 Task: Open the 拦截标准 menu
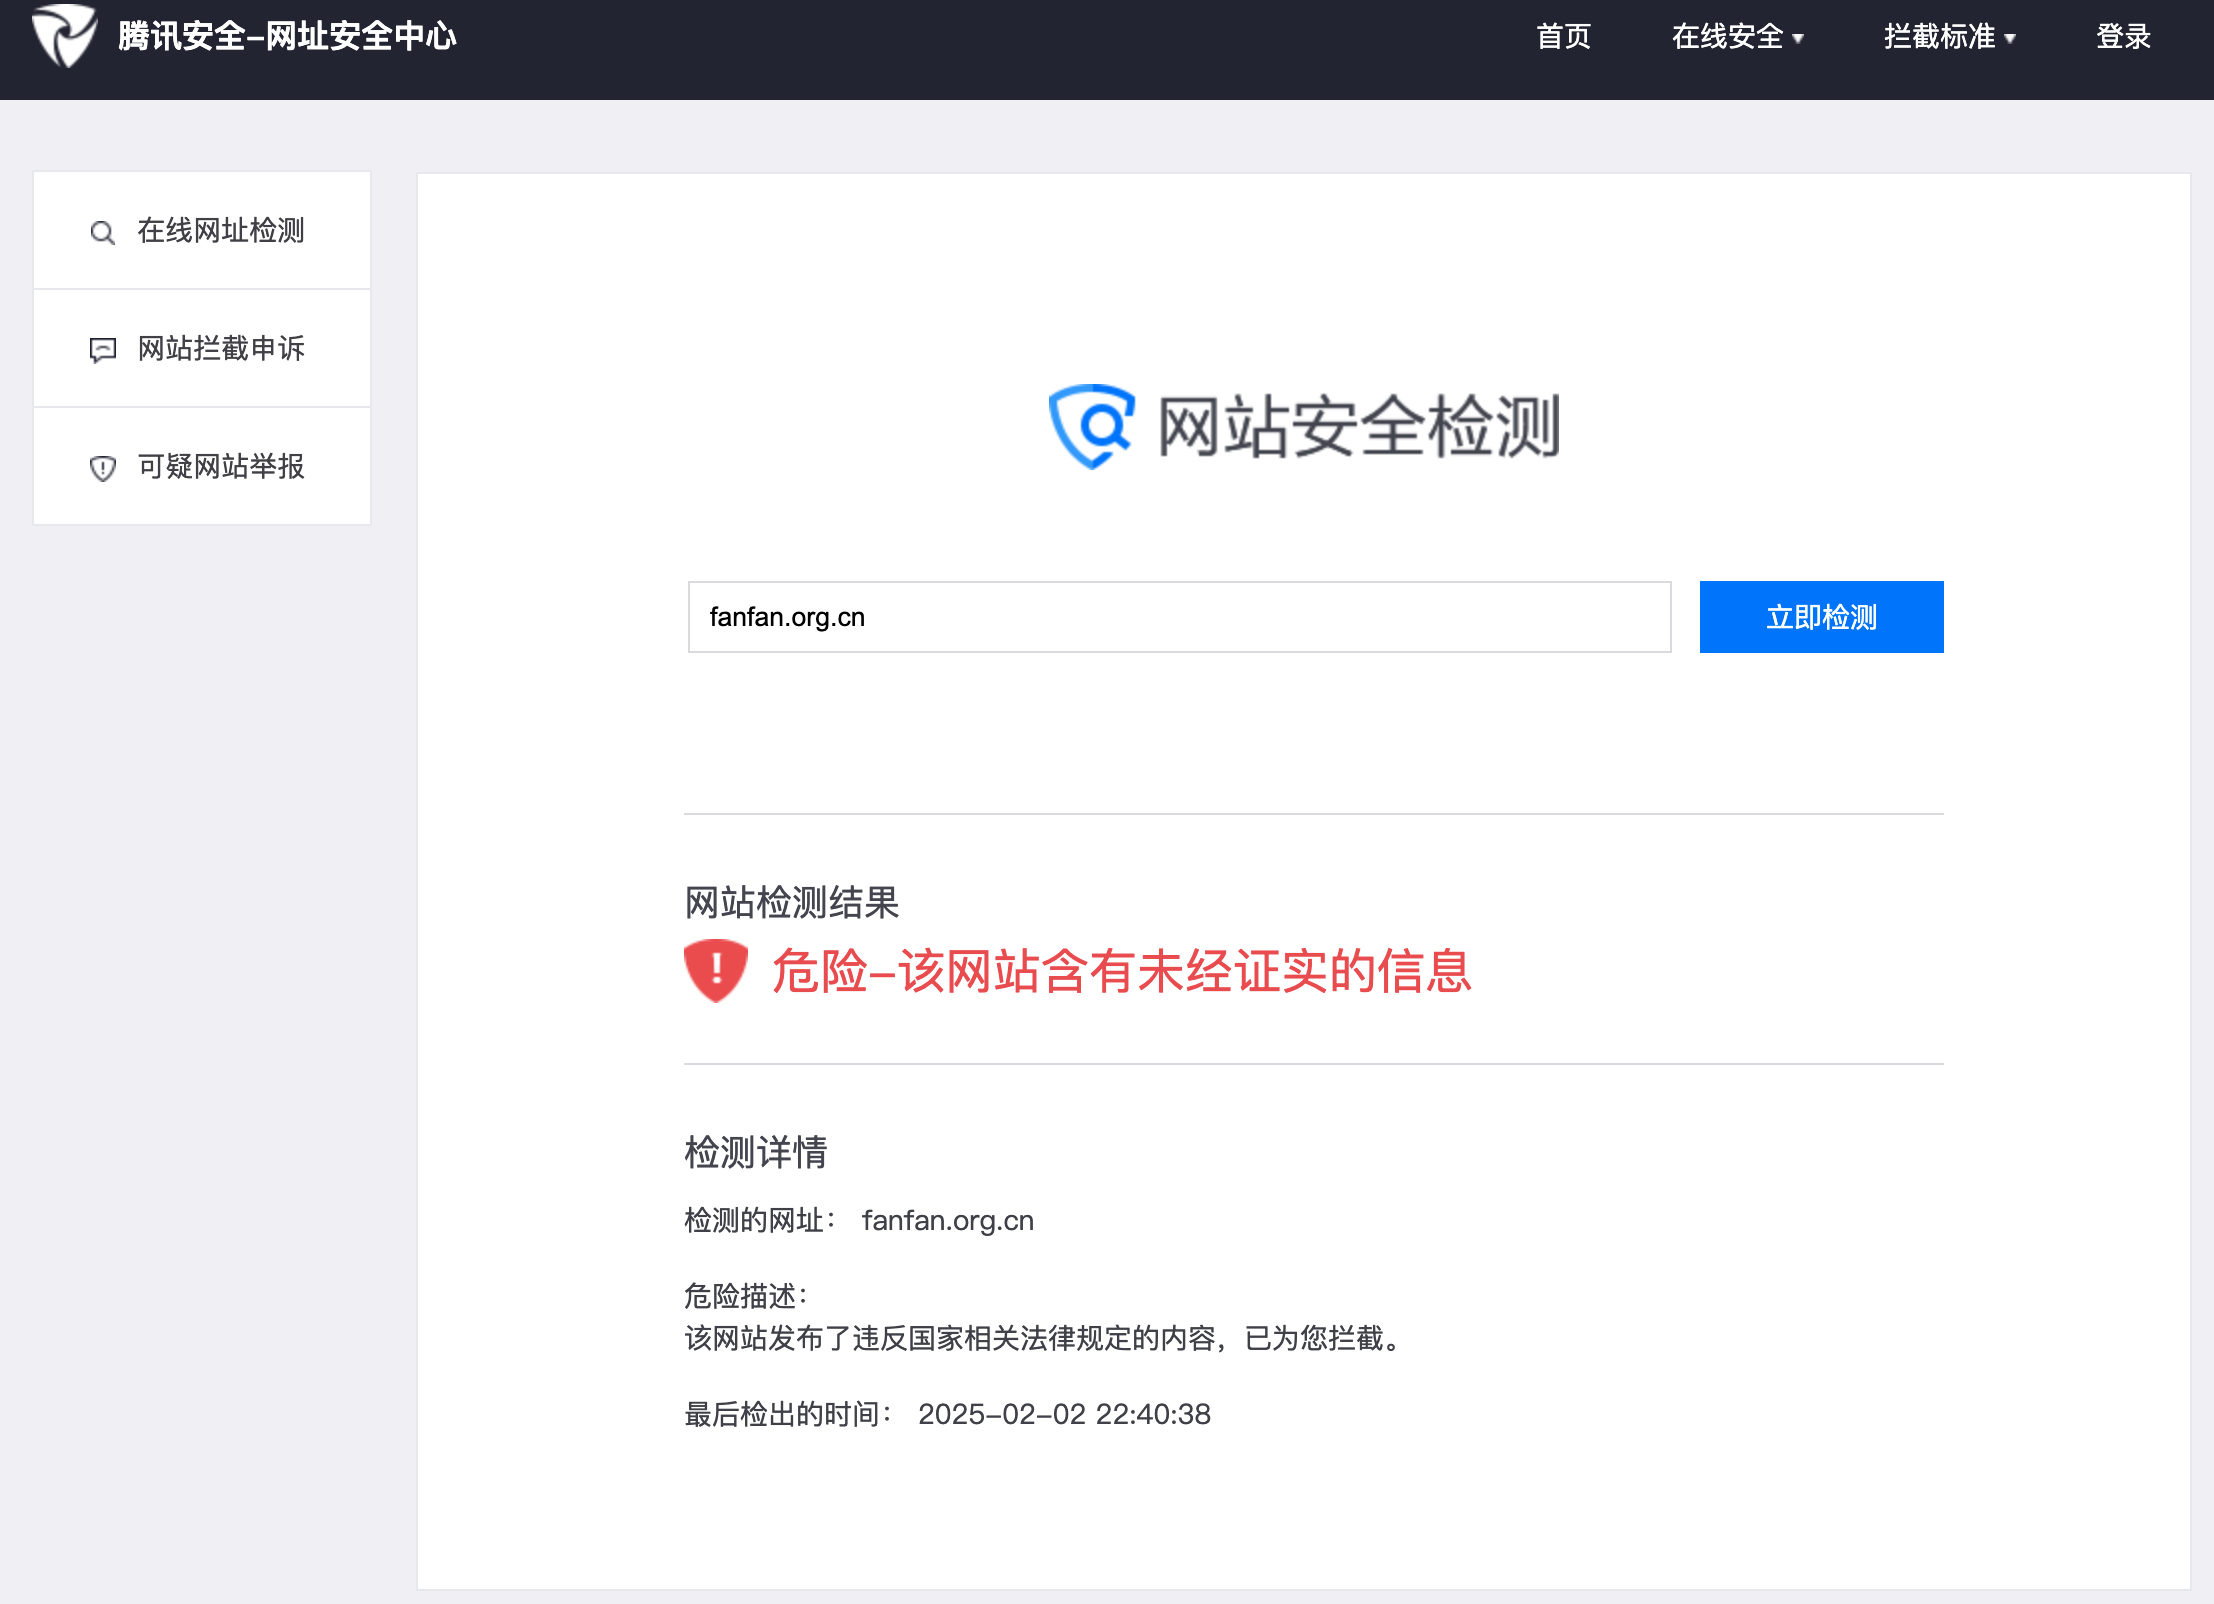[x=1940, y=37]
